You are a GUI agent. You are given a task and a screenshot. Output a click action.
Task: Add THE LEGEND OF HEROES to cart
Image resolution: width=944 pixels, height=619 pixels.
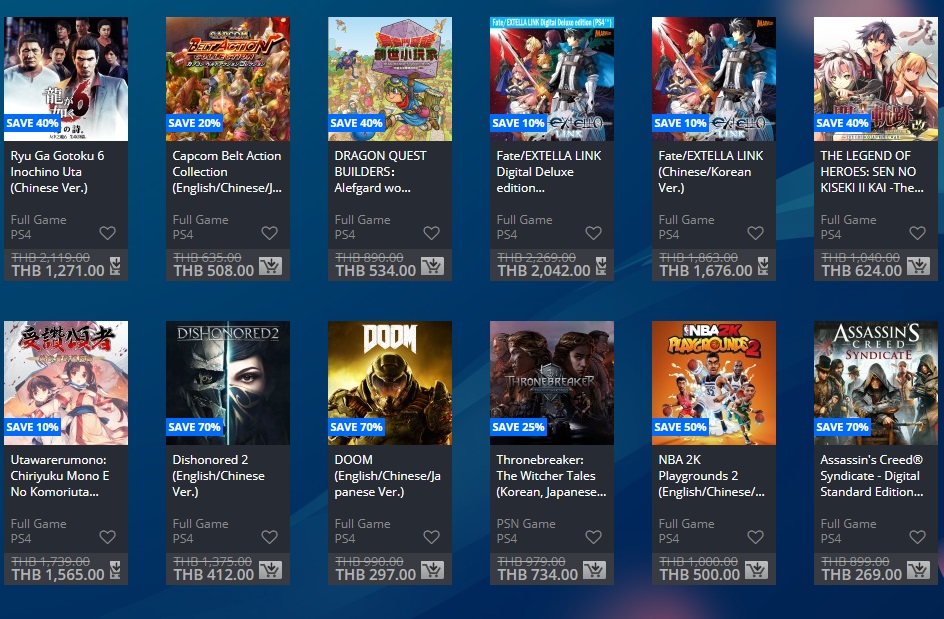[918, 266]
